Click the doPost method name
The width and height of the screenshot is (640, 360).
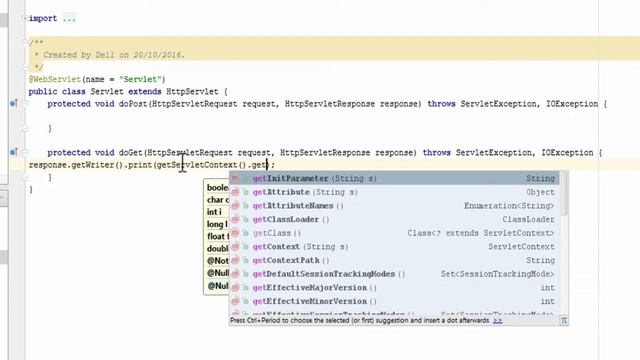pyautogui.click(x=133, y=104)
